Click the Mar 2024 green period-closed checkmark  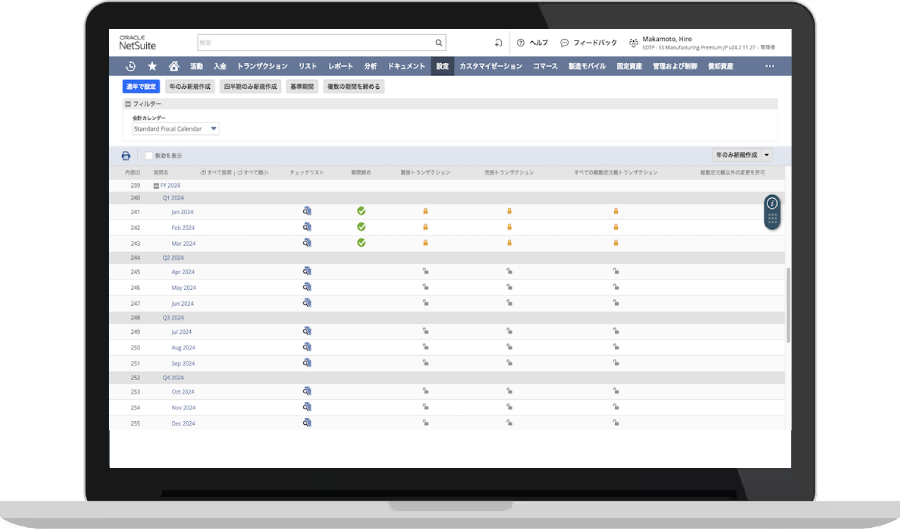pyautogui.click(x=361, y=243)
